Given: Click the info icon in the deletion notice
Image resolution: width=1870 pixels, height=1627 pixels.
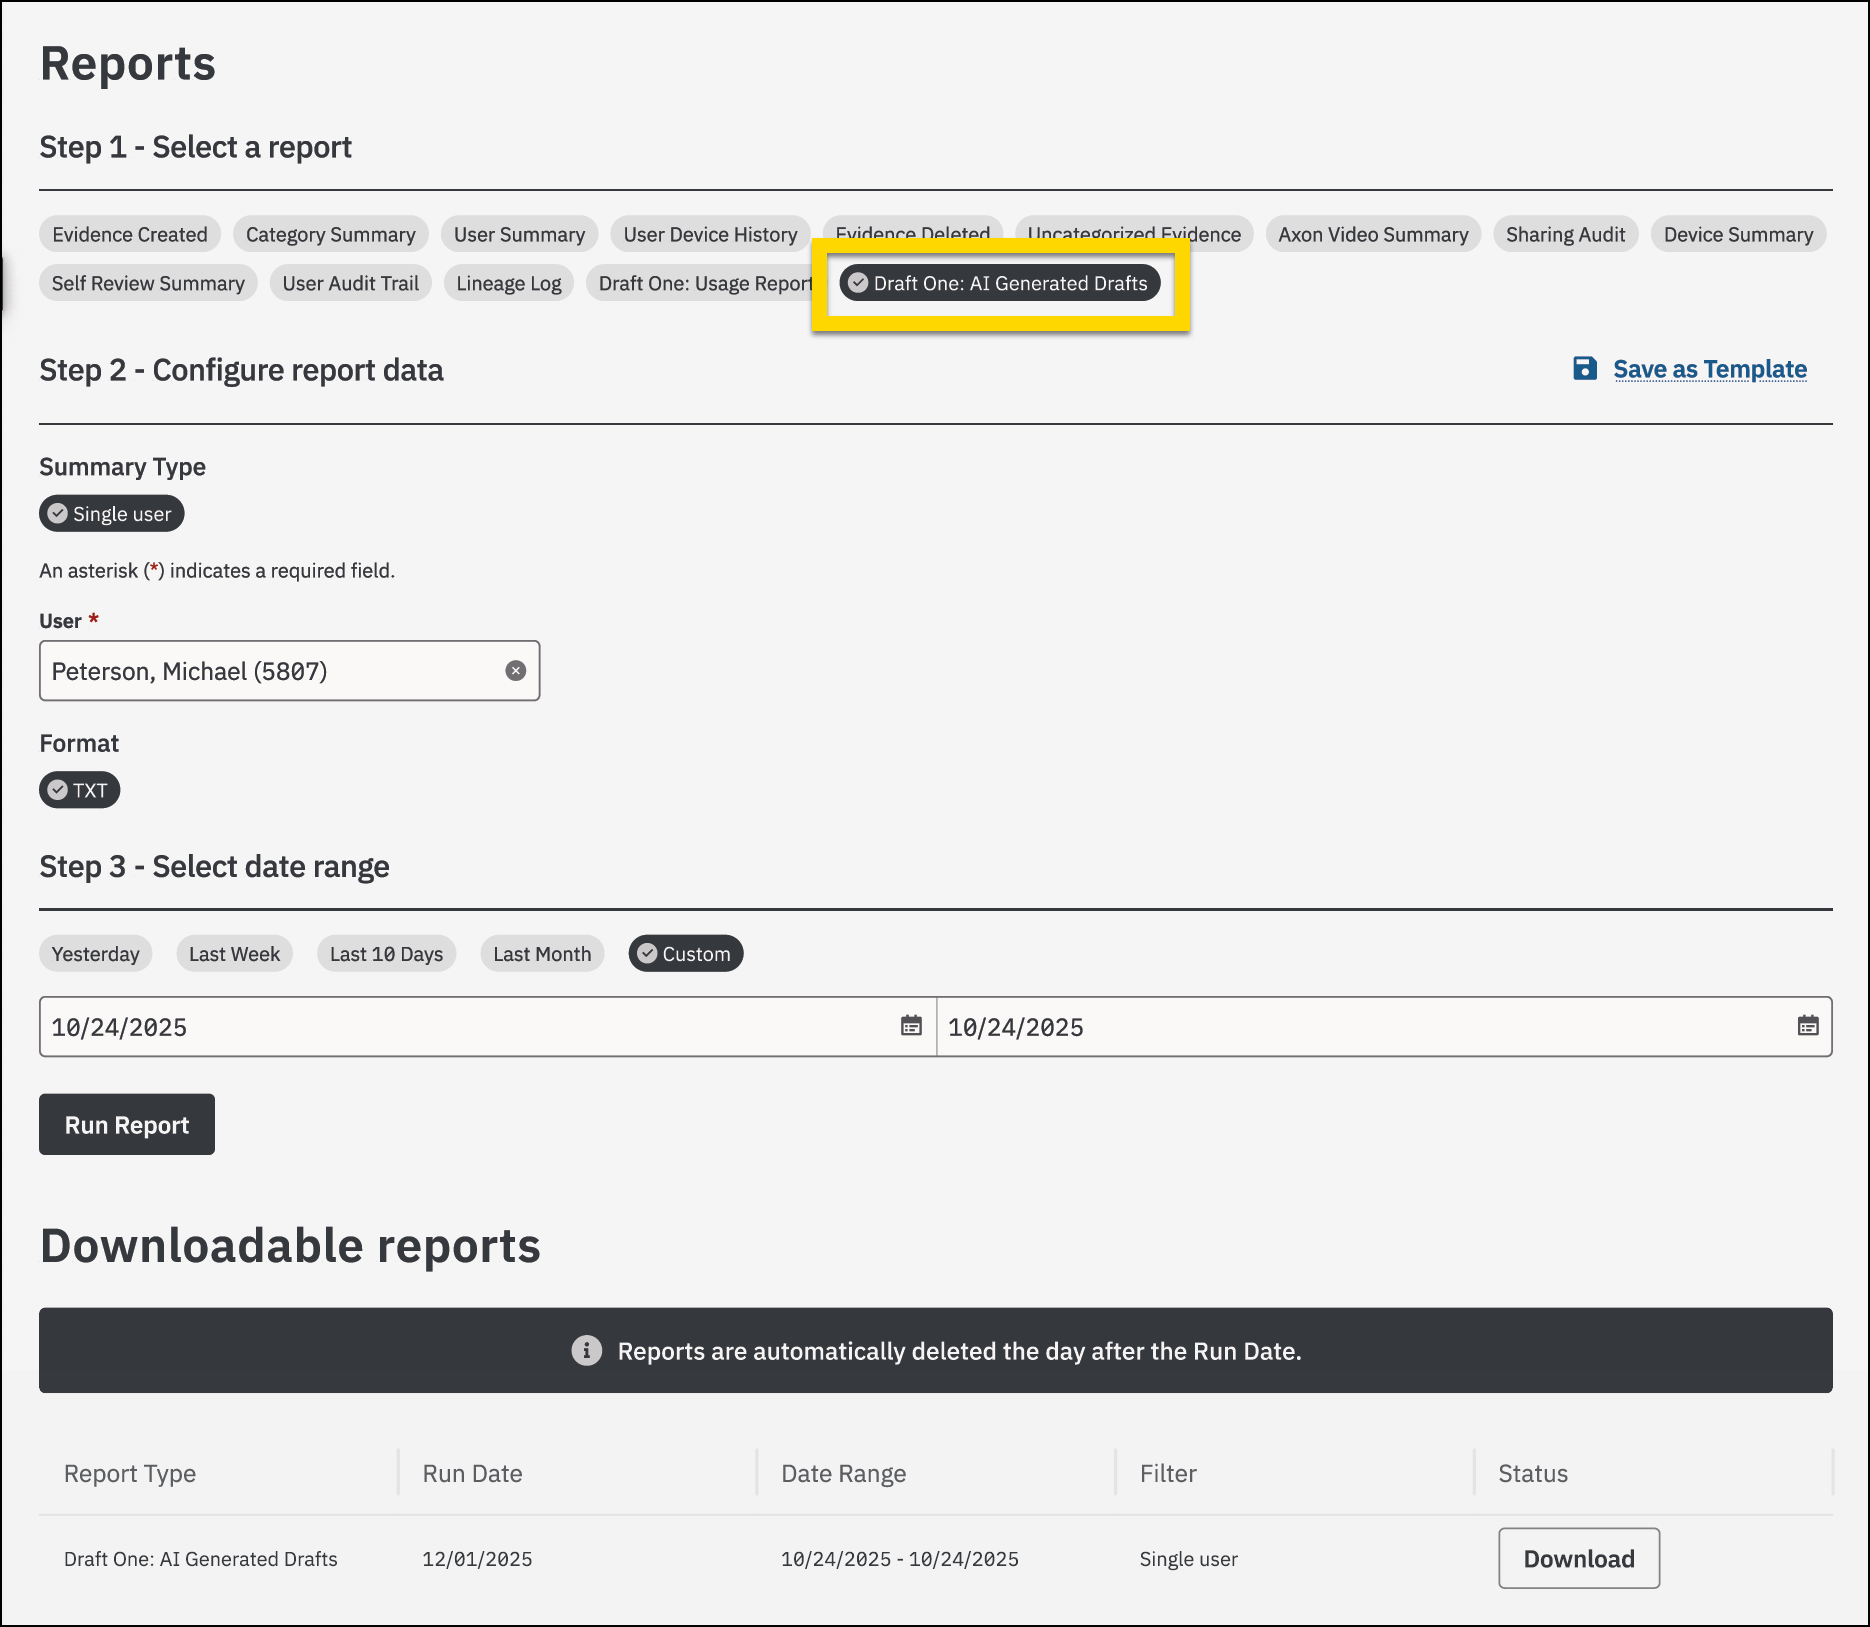Looking at the screenshot, I should (587, 1351).
